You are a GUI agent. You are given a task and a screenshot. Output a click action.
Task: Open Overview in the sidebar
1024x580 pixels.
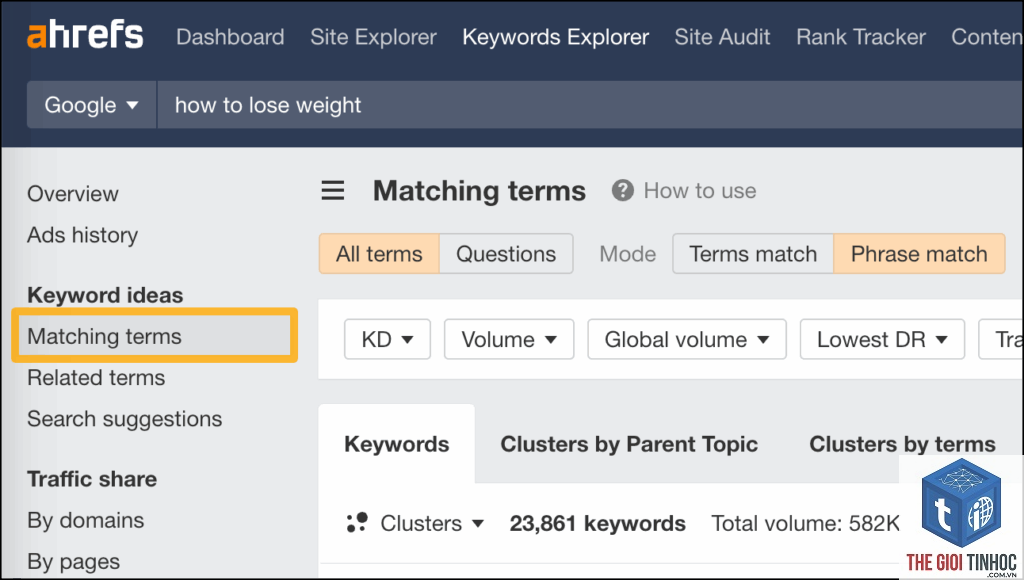pyautogui.click(x=72, y=194)
